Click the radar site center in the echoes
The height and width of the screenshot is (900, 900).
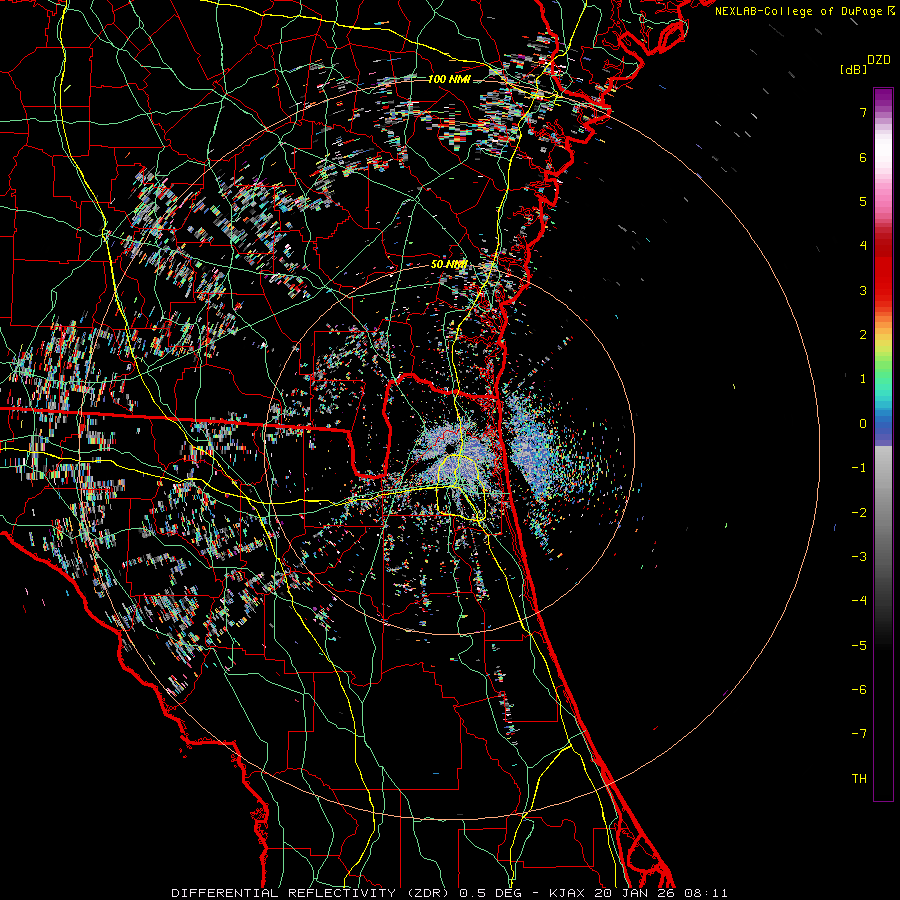coord(451,447)
